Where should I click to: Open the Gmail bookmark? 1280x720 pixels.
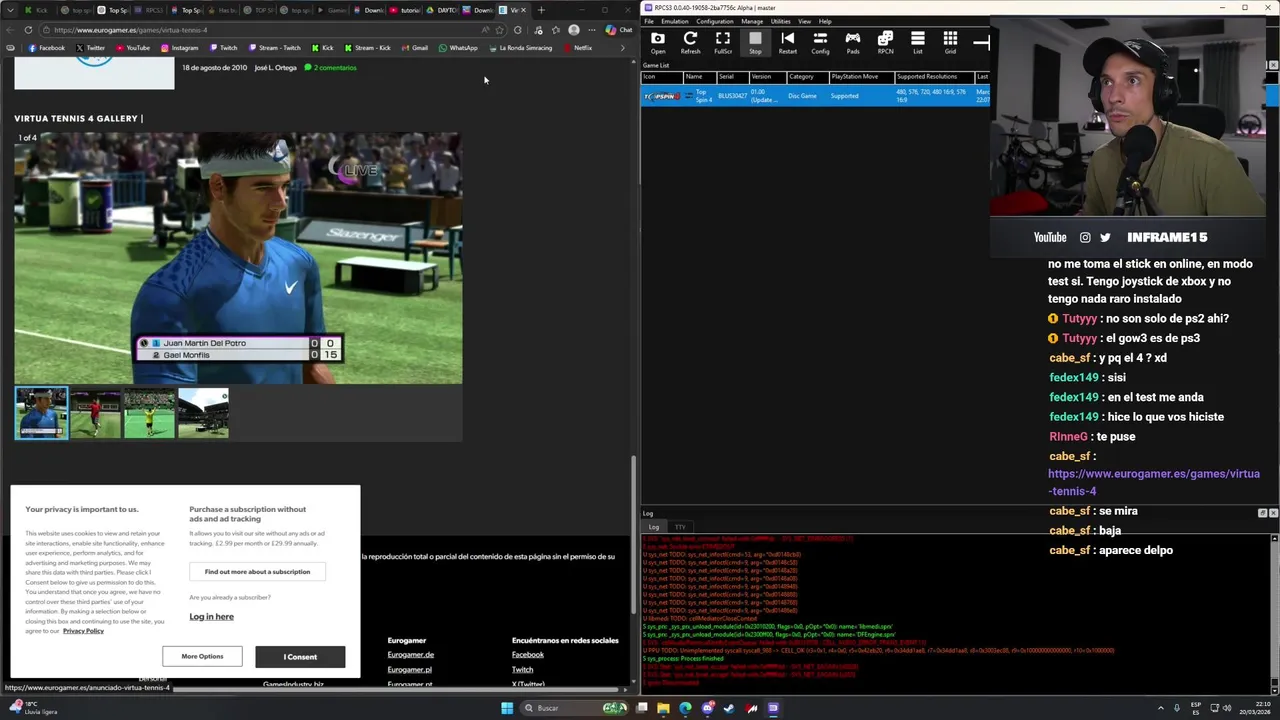[x=414, y=48]
